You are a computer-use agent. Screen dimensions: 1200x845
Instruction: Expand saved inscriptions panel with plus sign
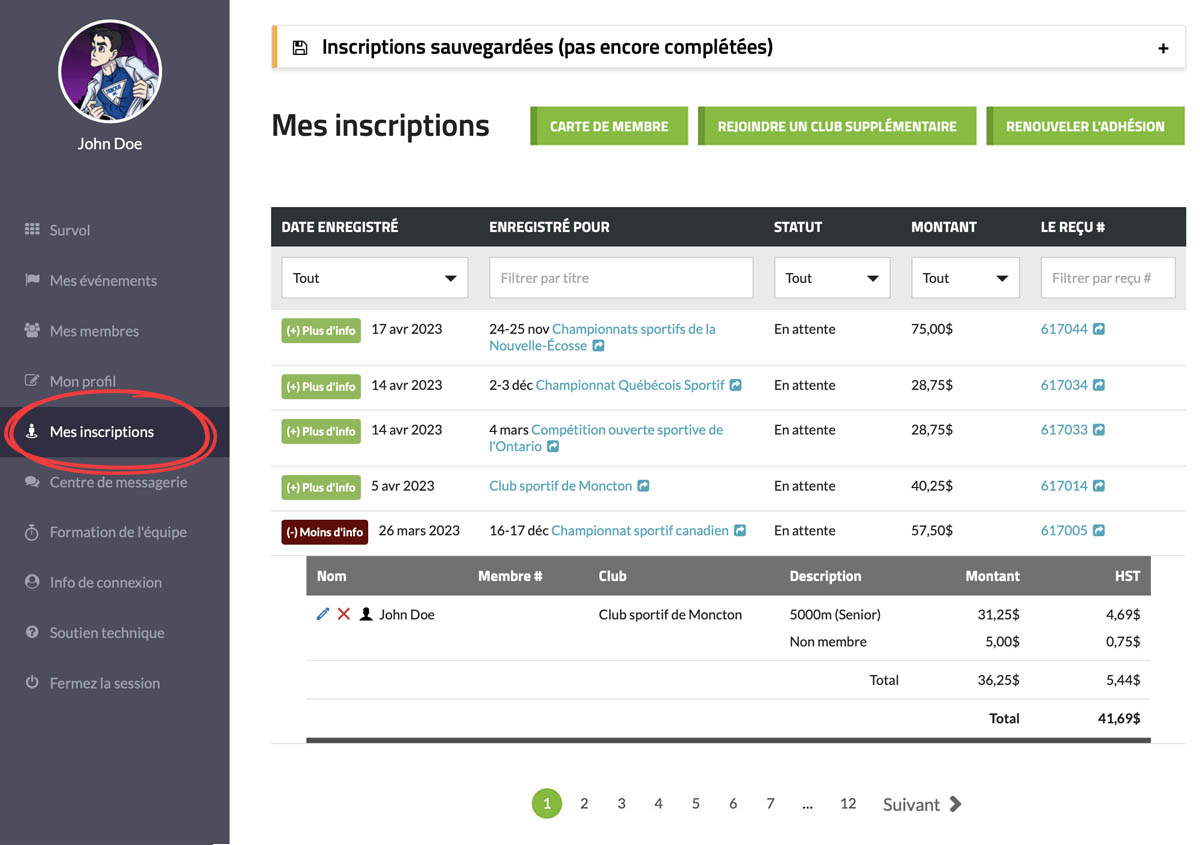[x=1163, y=48]
